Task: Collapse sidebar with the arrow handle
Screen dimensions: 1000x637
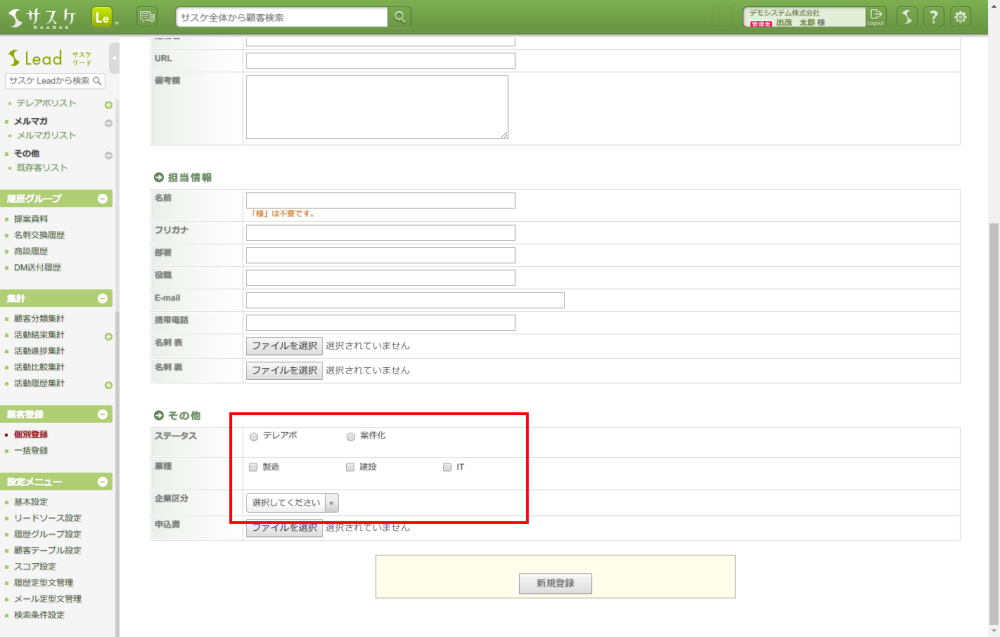Action: 115,58
